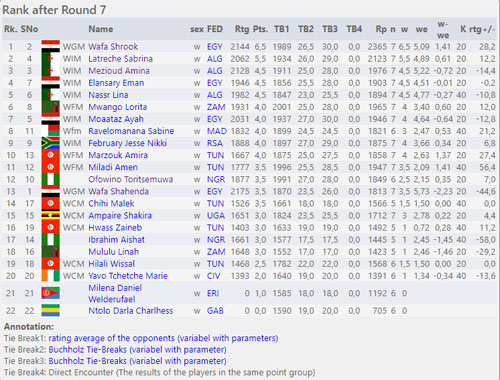The width and height of the screenshot is (500, 380).
Task: Click the Pts. column header
Action: tap(260, 29)
